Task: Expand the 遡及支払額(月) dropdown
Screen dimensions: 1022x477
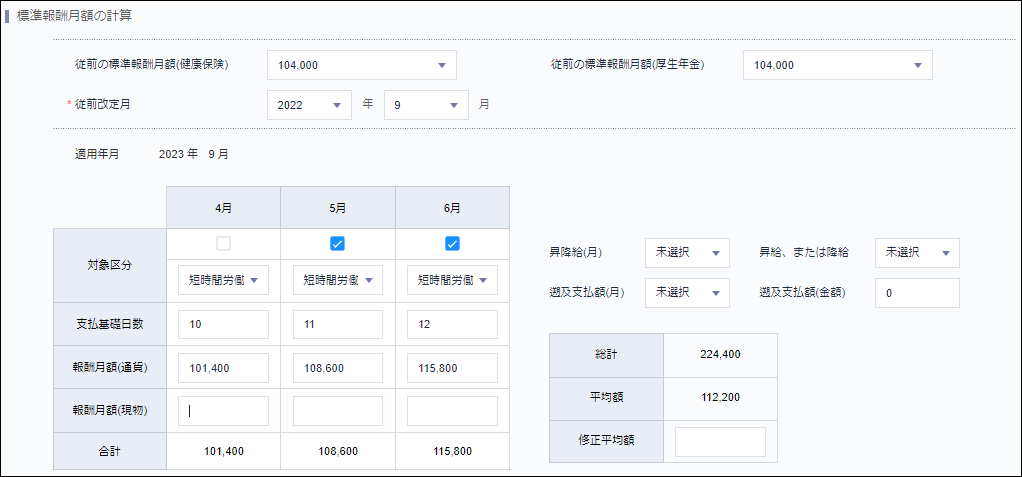Action: tap(687, 293)
